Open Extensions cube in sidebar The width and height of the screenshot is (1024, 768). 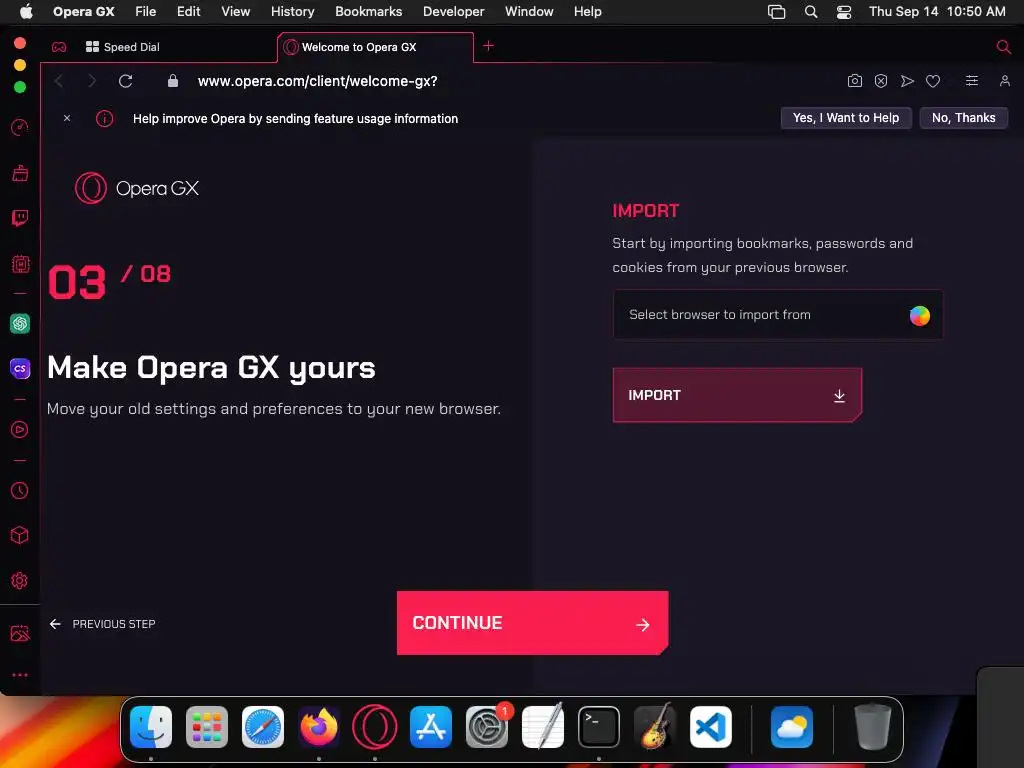pos(20,536)
